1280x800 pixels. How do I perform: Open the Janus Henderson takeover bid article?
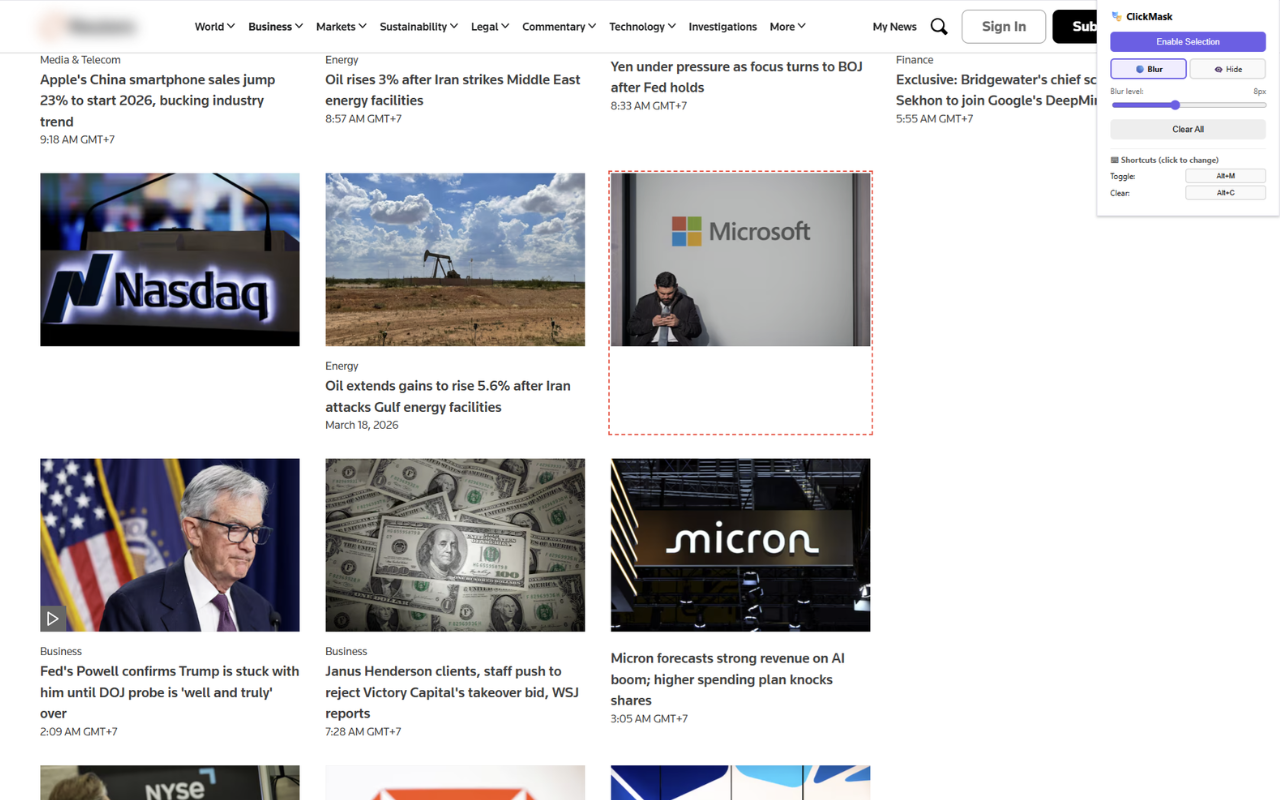(452, 692)
